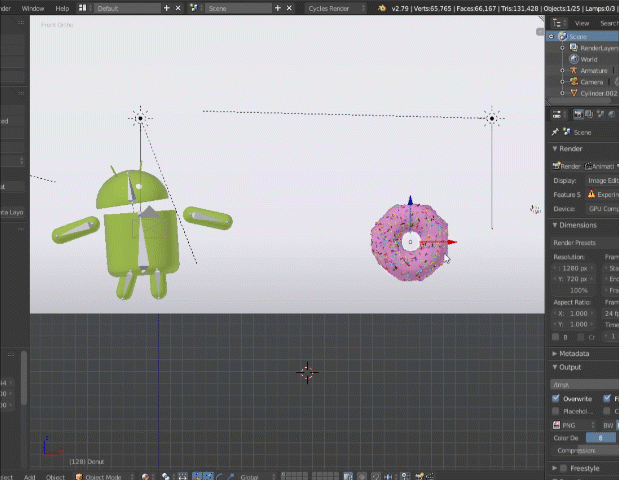Click the RenderLayers icon in outliner
The image size is (619, 480).
click(x=573, y=47)
